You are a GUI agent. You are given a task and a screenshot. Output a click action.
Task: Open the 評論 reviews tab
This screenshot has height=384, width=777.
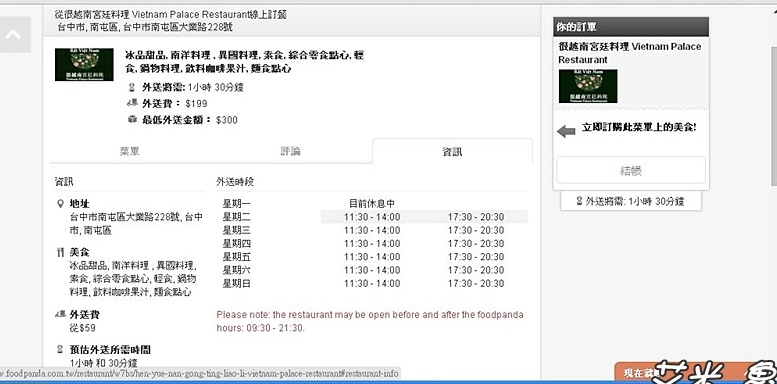(x=290, y=151)
